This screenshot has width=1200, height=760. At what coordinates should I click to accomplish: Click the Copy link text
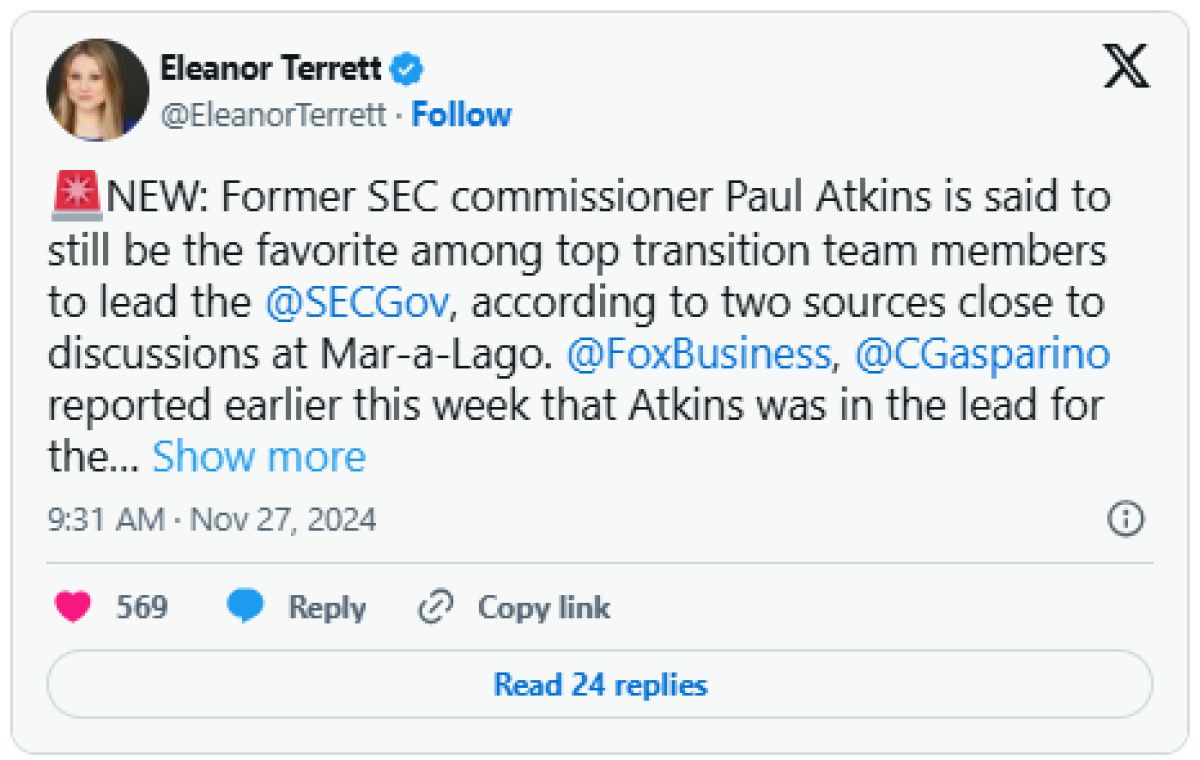pos(543,607)
